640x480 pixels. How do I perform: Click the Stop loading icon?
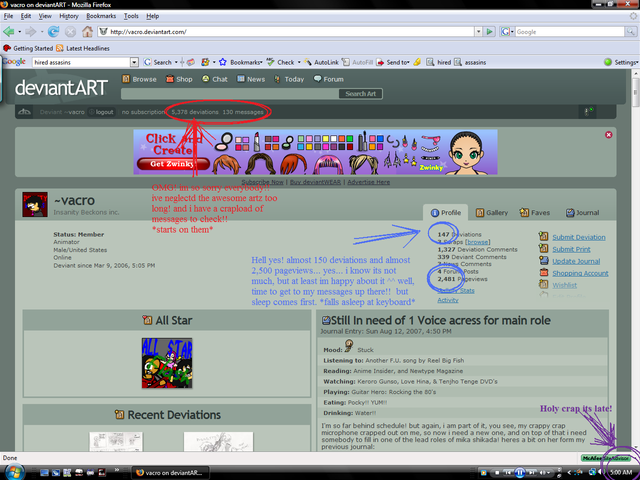tap(70, 31)
